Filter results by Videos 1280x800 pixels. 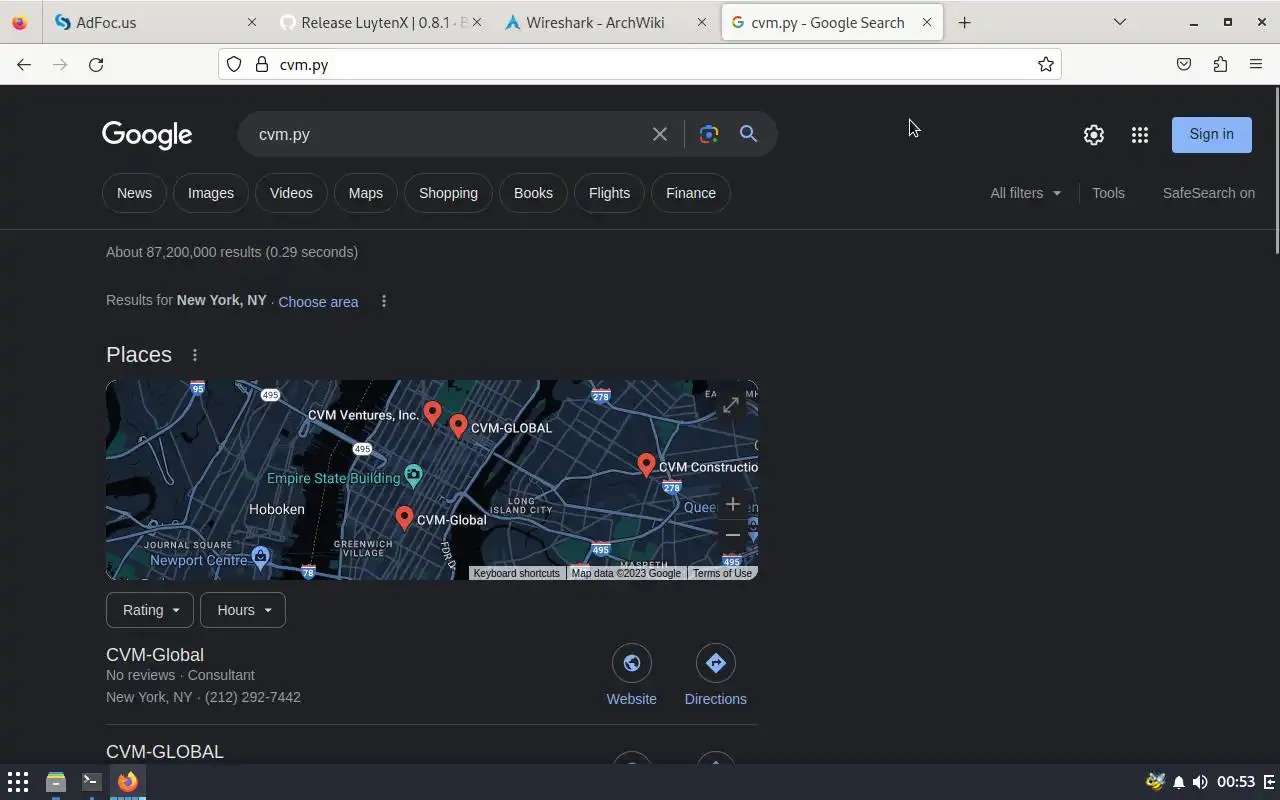tap(291, 193)
